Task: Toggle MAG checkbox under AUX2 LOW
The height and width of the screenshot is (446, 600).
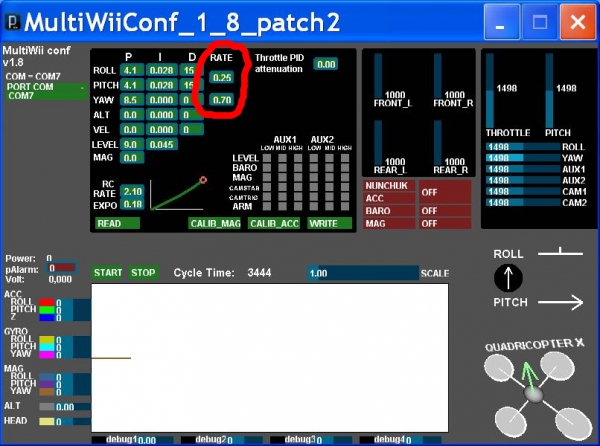Action: coord(314,177)
